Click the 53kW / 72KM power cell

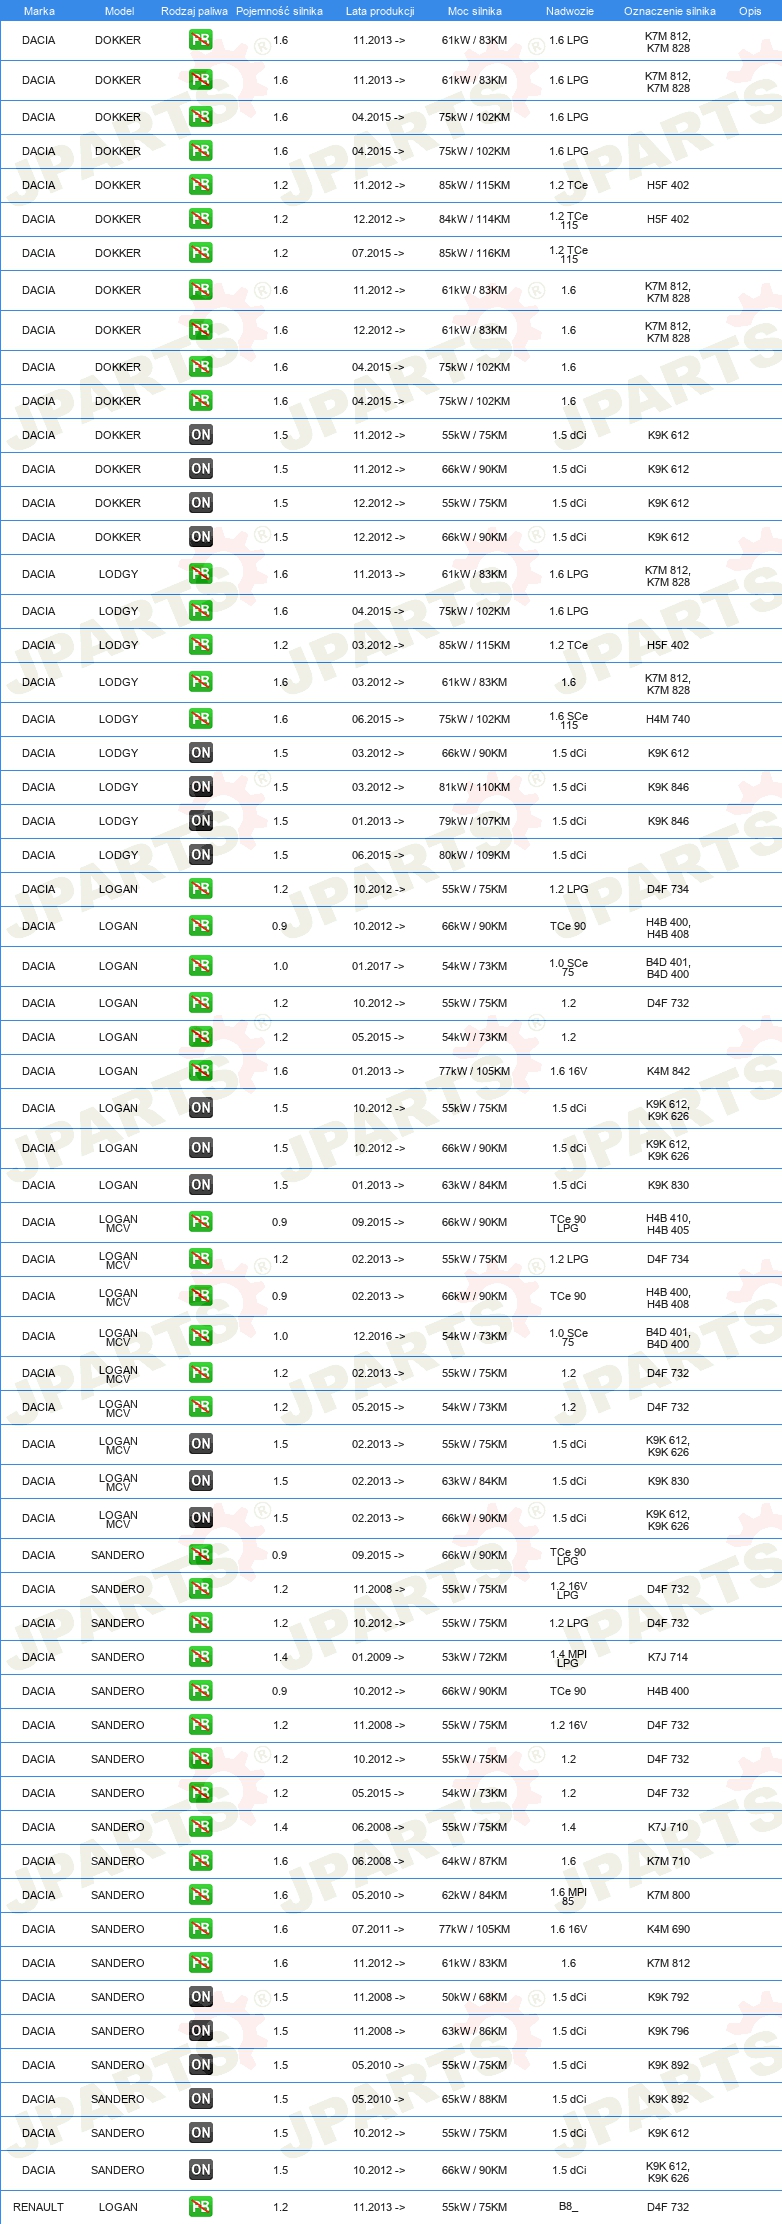click(474, 1657)
